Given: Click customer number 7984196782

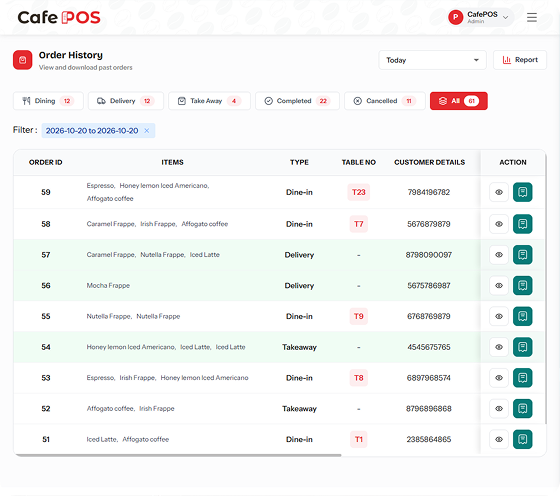Looking at the screenshot, I should (x=429, y=192).
